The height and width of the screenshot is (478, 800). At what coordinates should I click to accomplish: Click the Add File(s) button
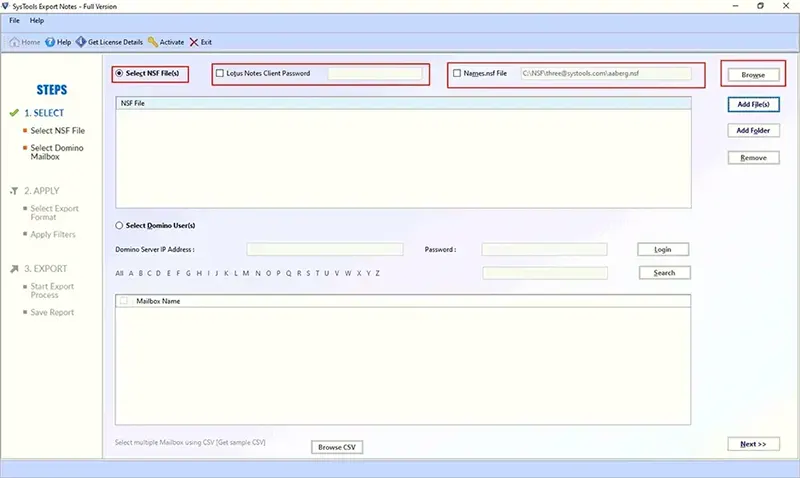tap(753, 104)
